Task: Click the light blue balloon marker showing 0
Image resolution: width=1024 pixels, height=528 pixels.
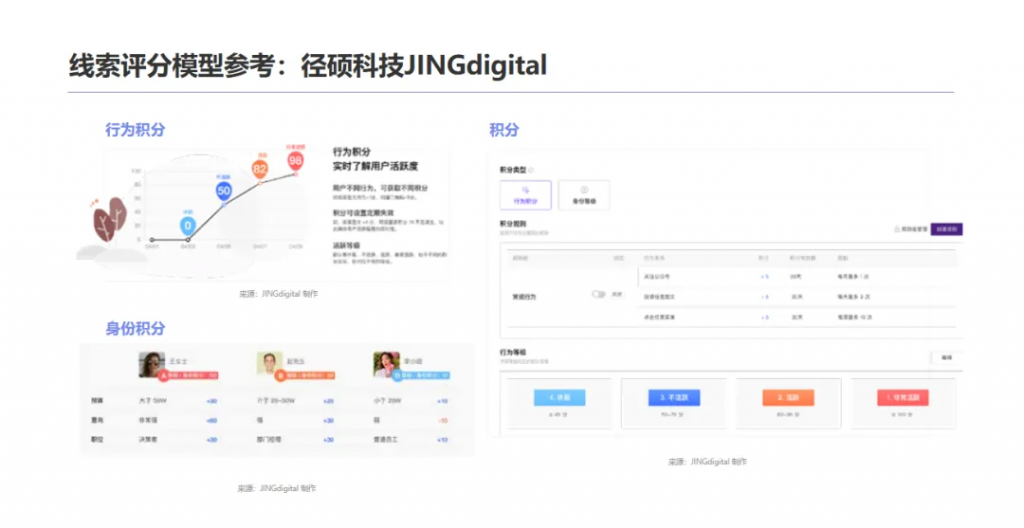Action: click(x=187, y=227)
